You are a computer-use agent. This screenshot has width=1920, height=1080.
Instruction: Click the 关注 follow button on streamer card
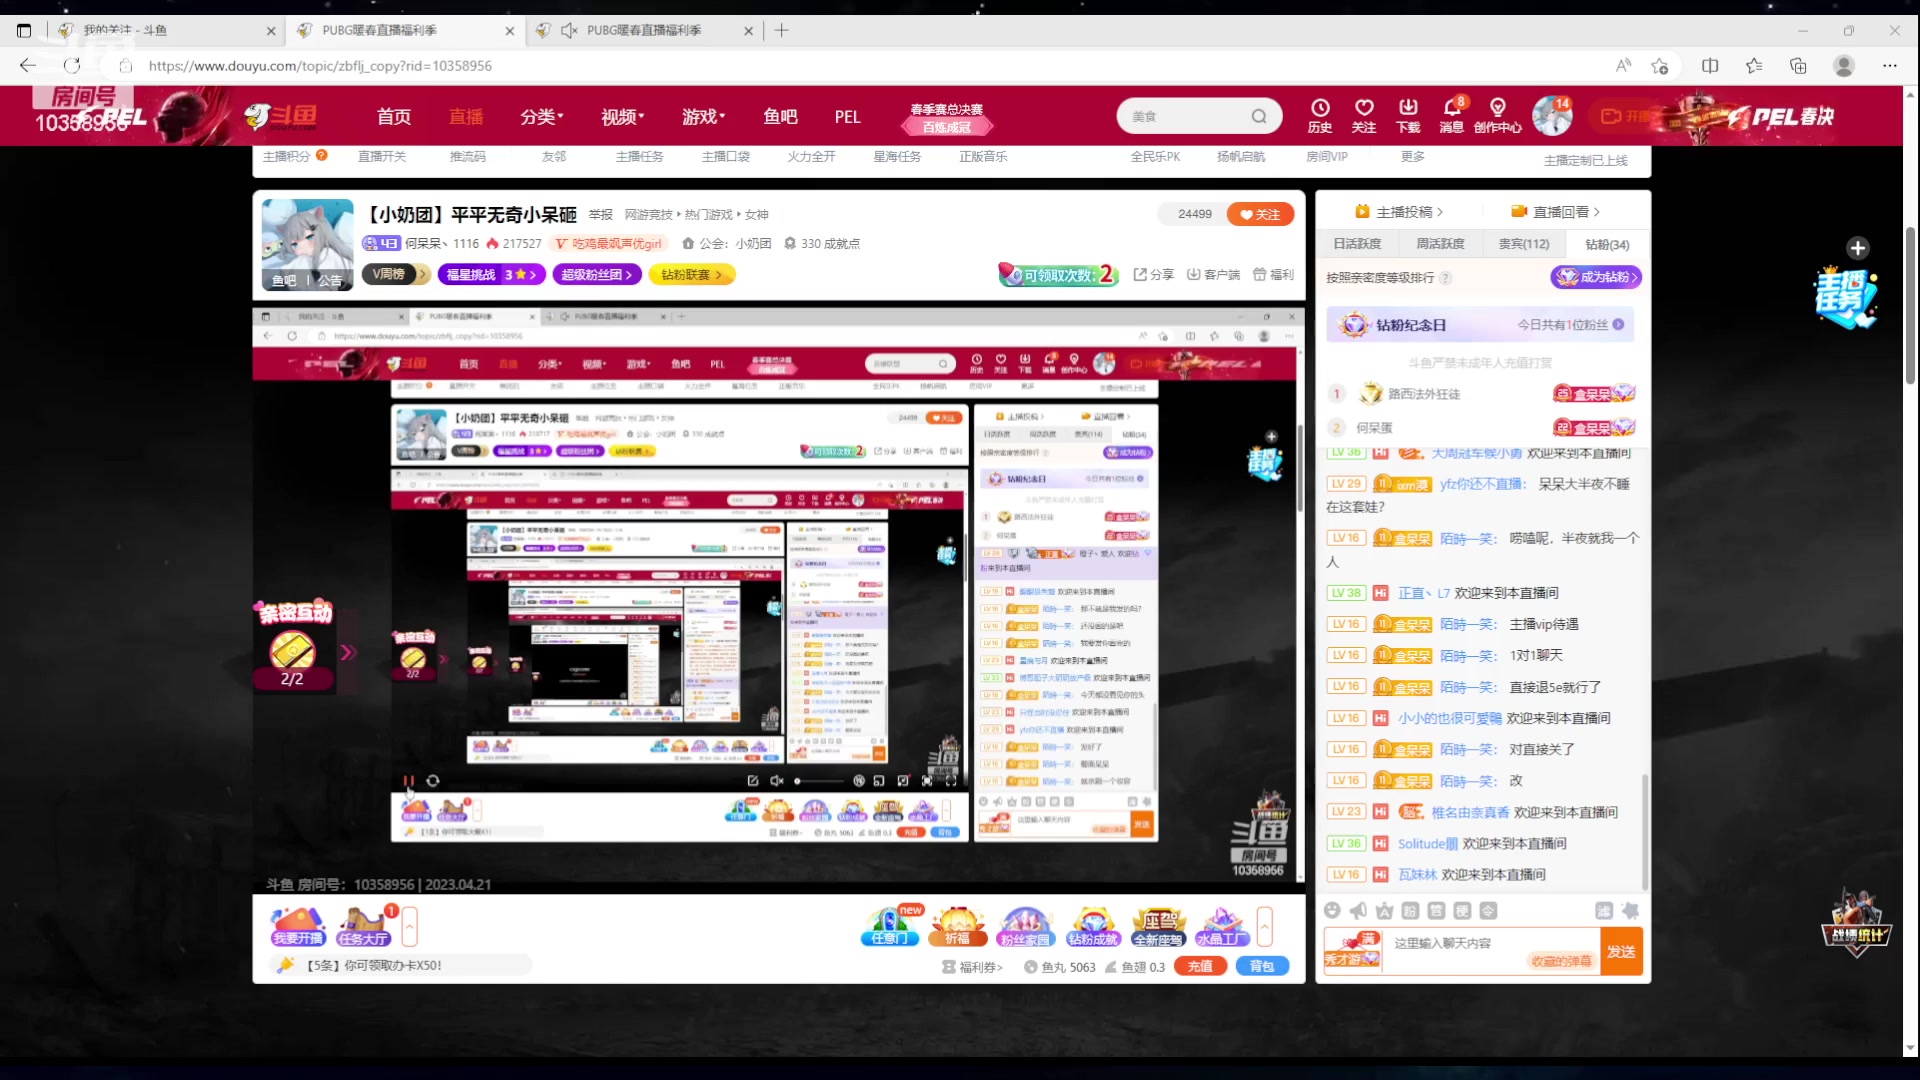[x=1260, y=214]
